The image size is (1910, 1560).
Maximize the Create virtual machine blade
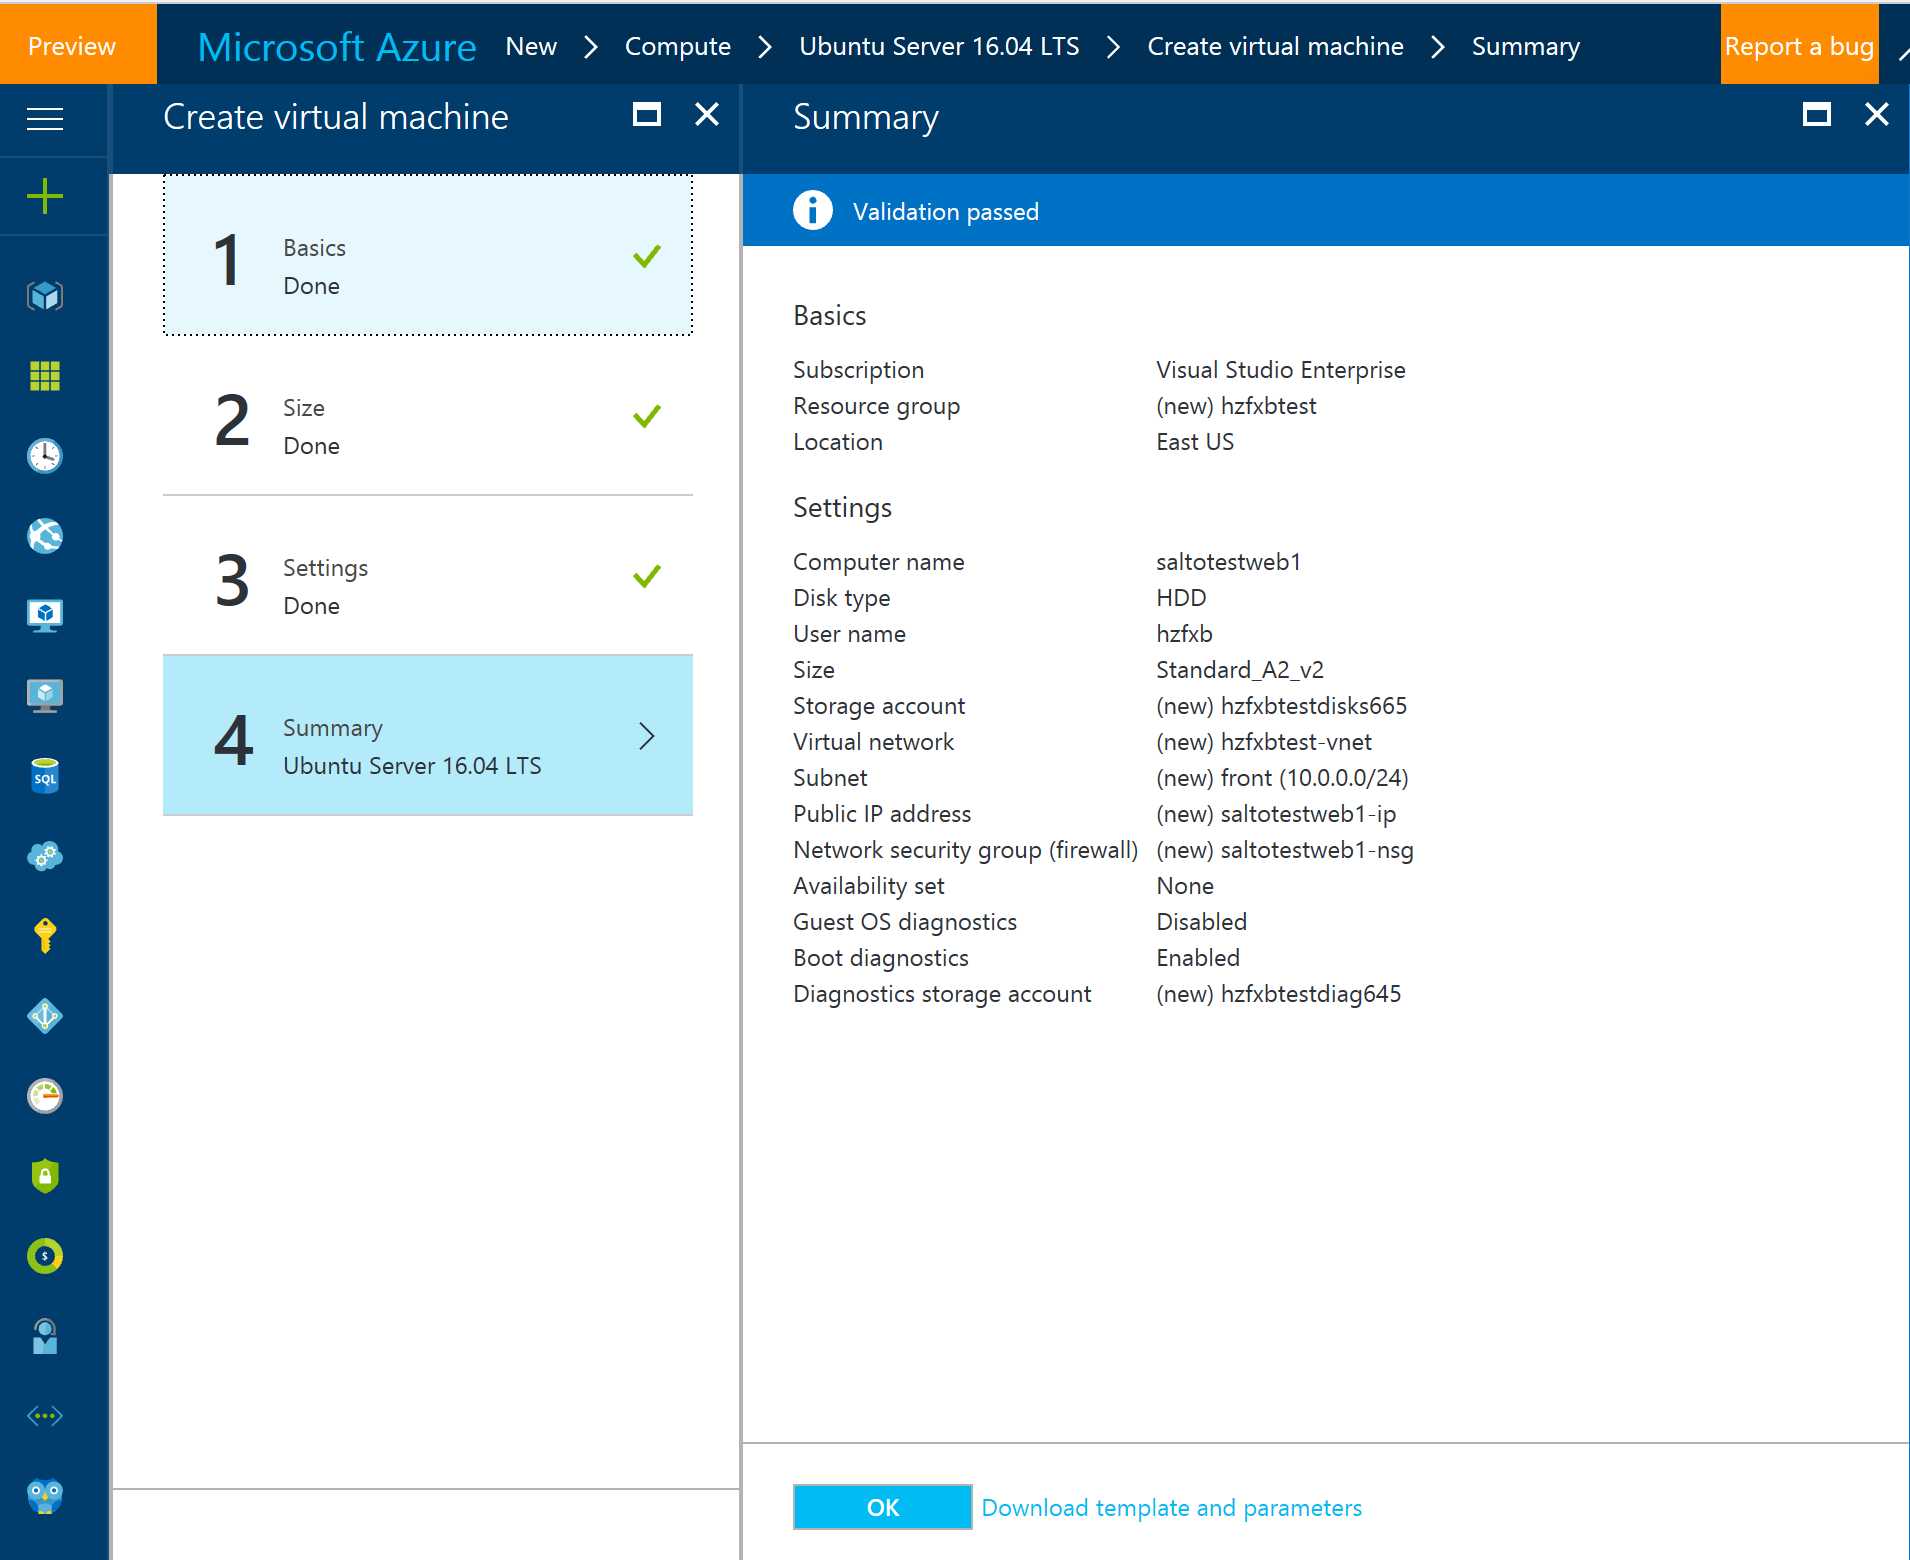coord(647,115)
